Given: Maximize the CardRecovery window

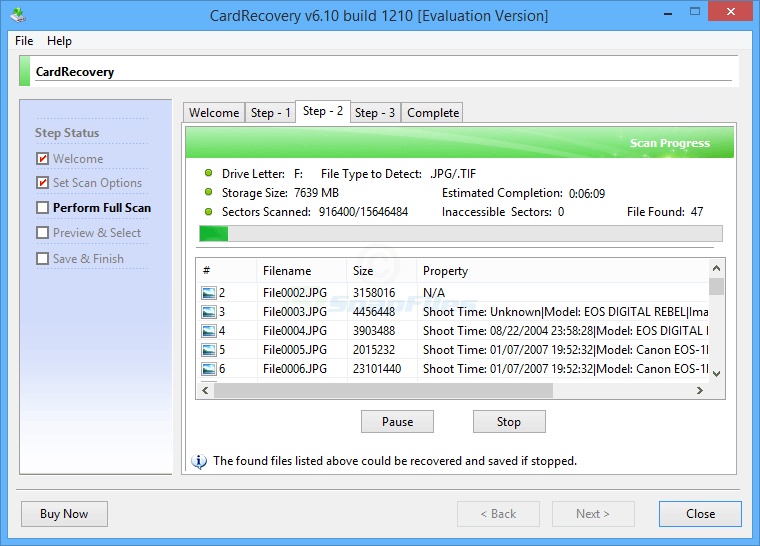Looking at the screenshot, I should (x=695, y=12).
